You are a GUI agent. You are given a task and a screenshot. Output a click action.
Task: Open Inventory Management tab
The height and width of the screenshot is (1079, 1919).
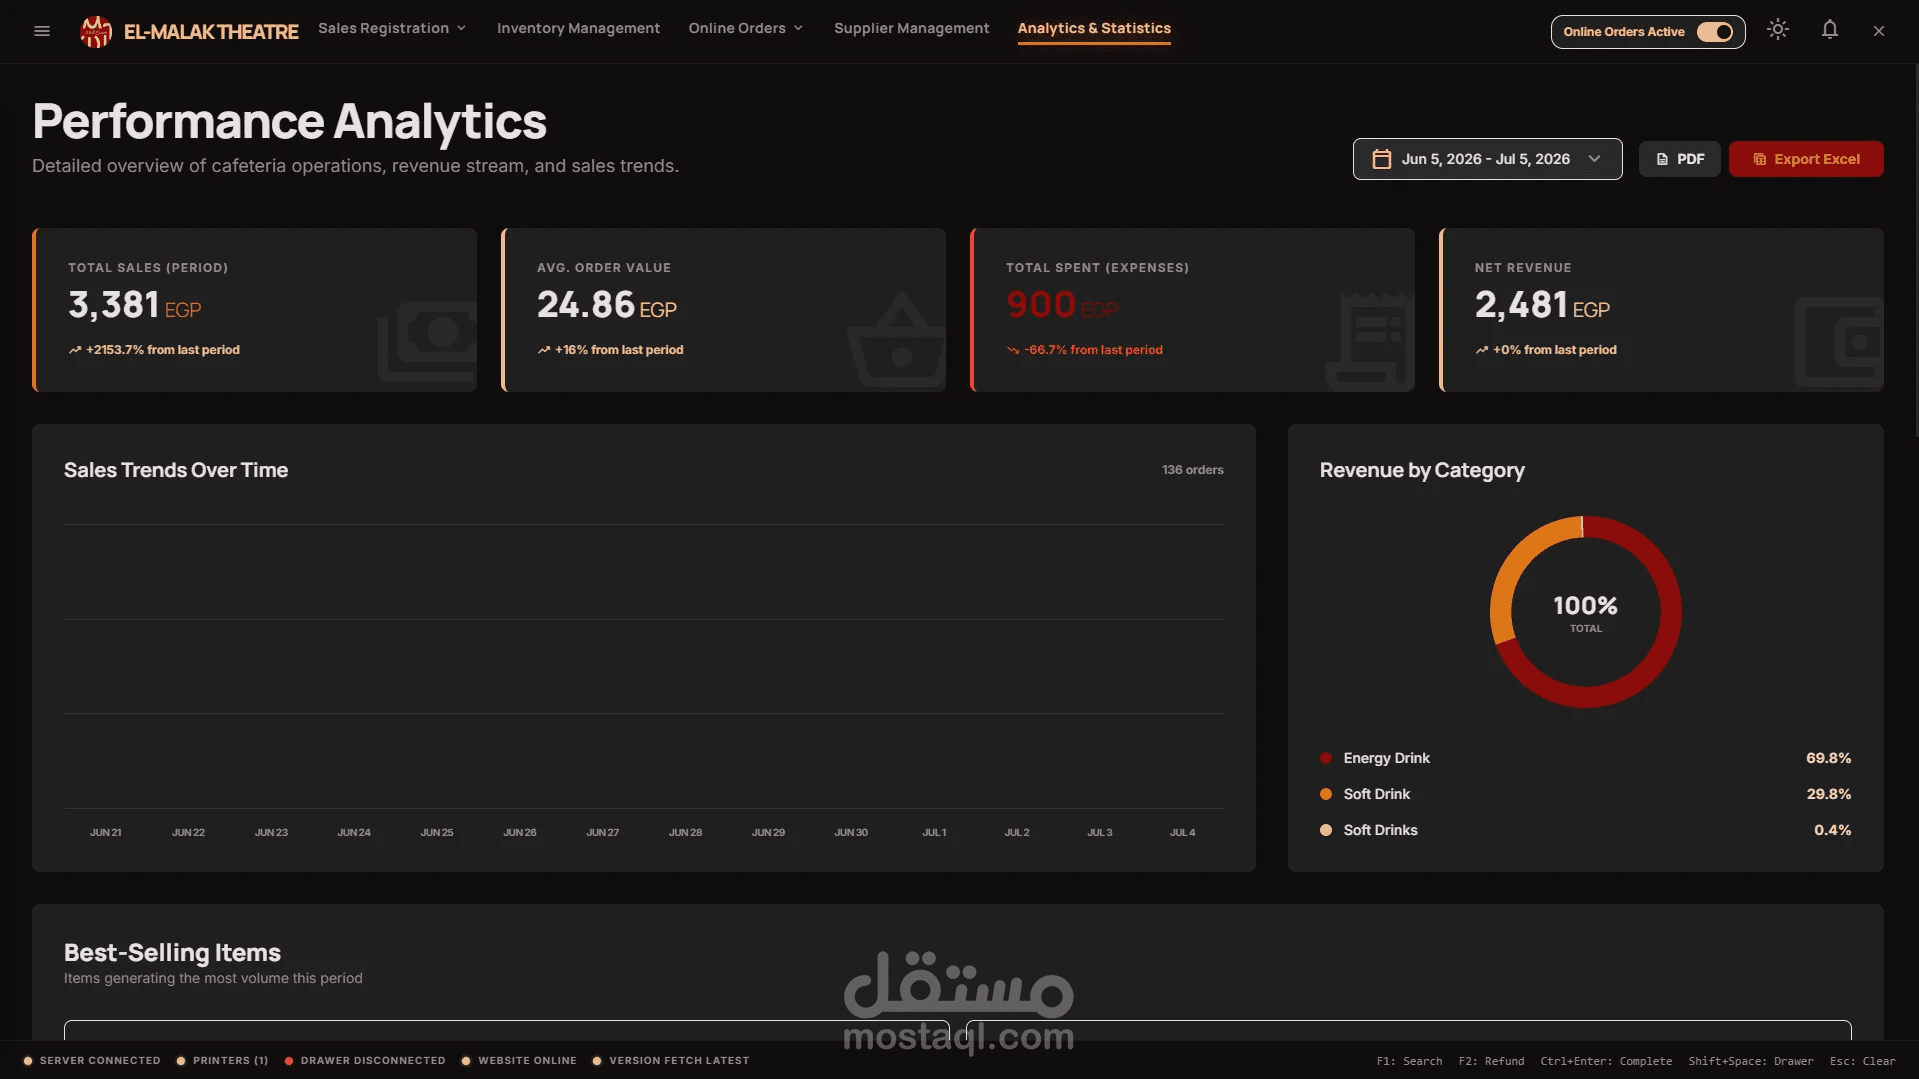coord(578,28)
